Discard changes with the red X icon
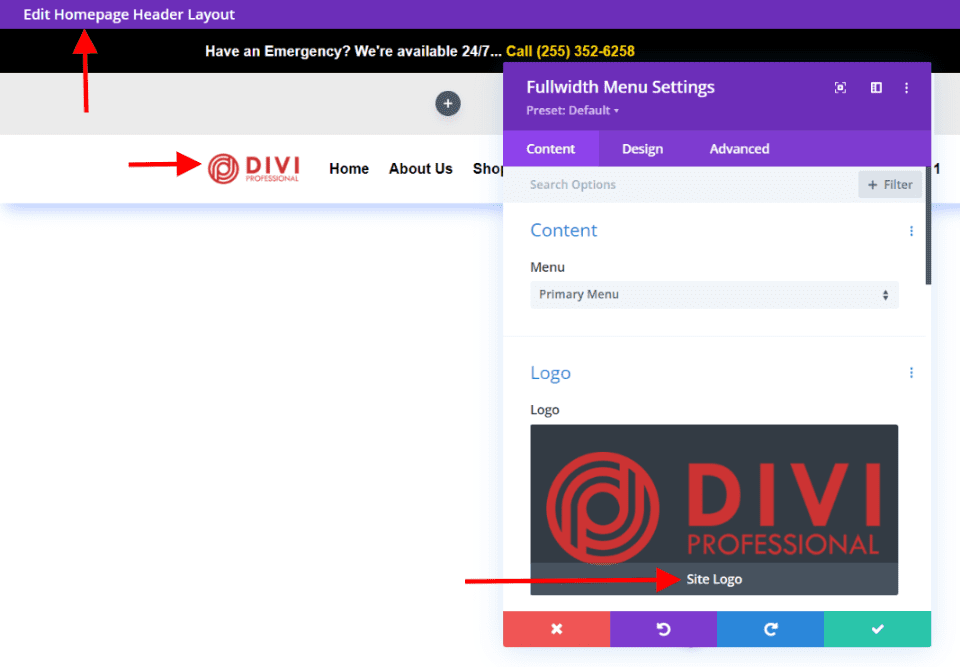 coord(556,629)
